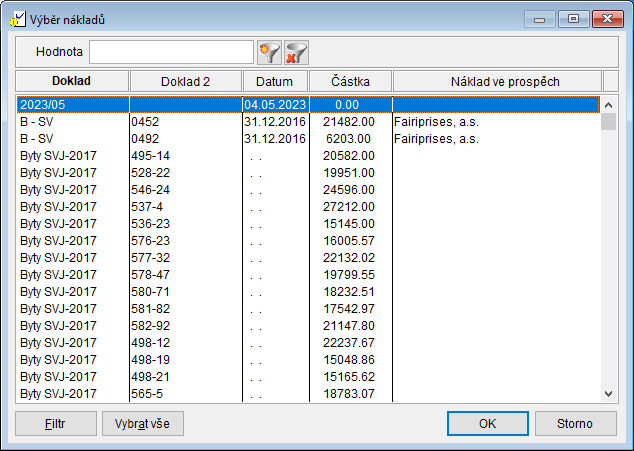Click the Náklad ve prospěch header
The height and width of the screenshot is (451, 634).
(497, 81)
